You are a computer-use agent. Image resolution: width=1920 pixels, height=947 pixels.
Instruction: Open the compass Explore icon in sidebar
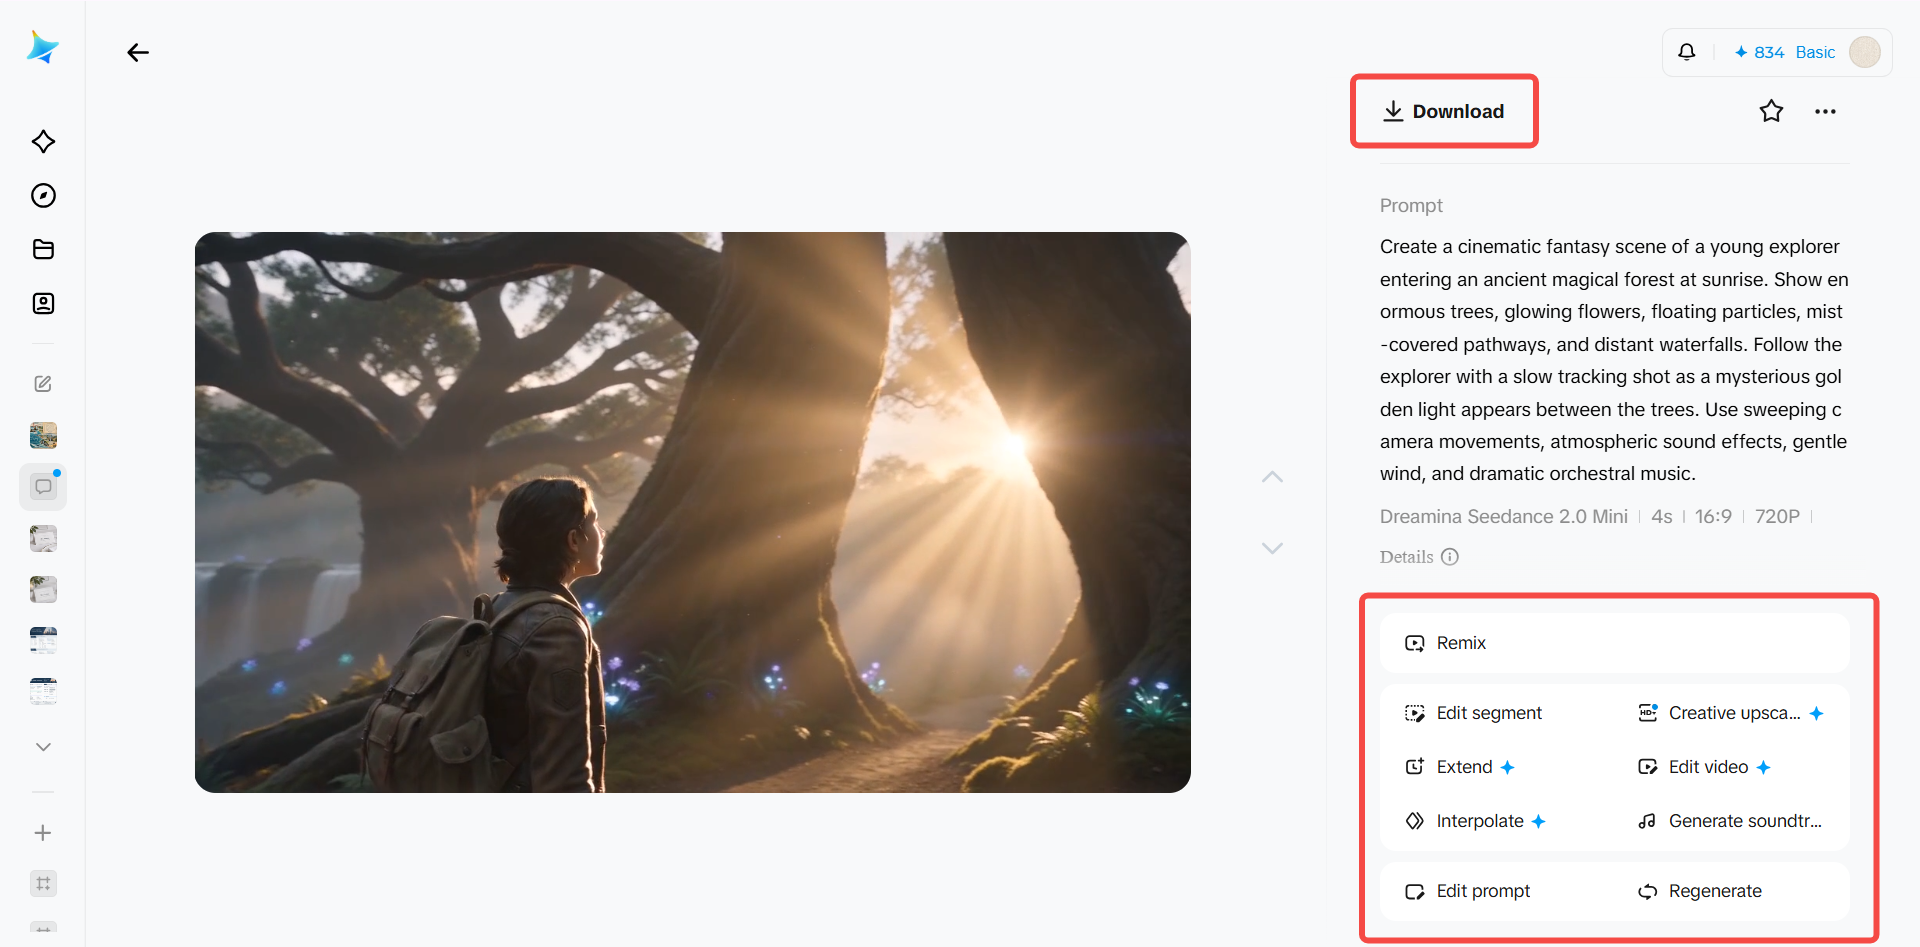[43, 196]
